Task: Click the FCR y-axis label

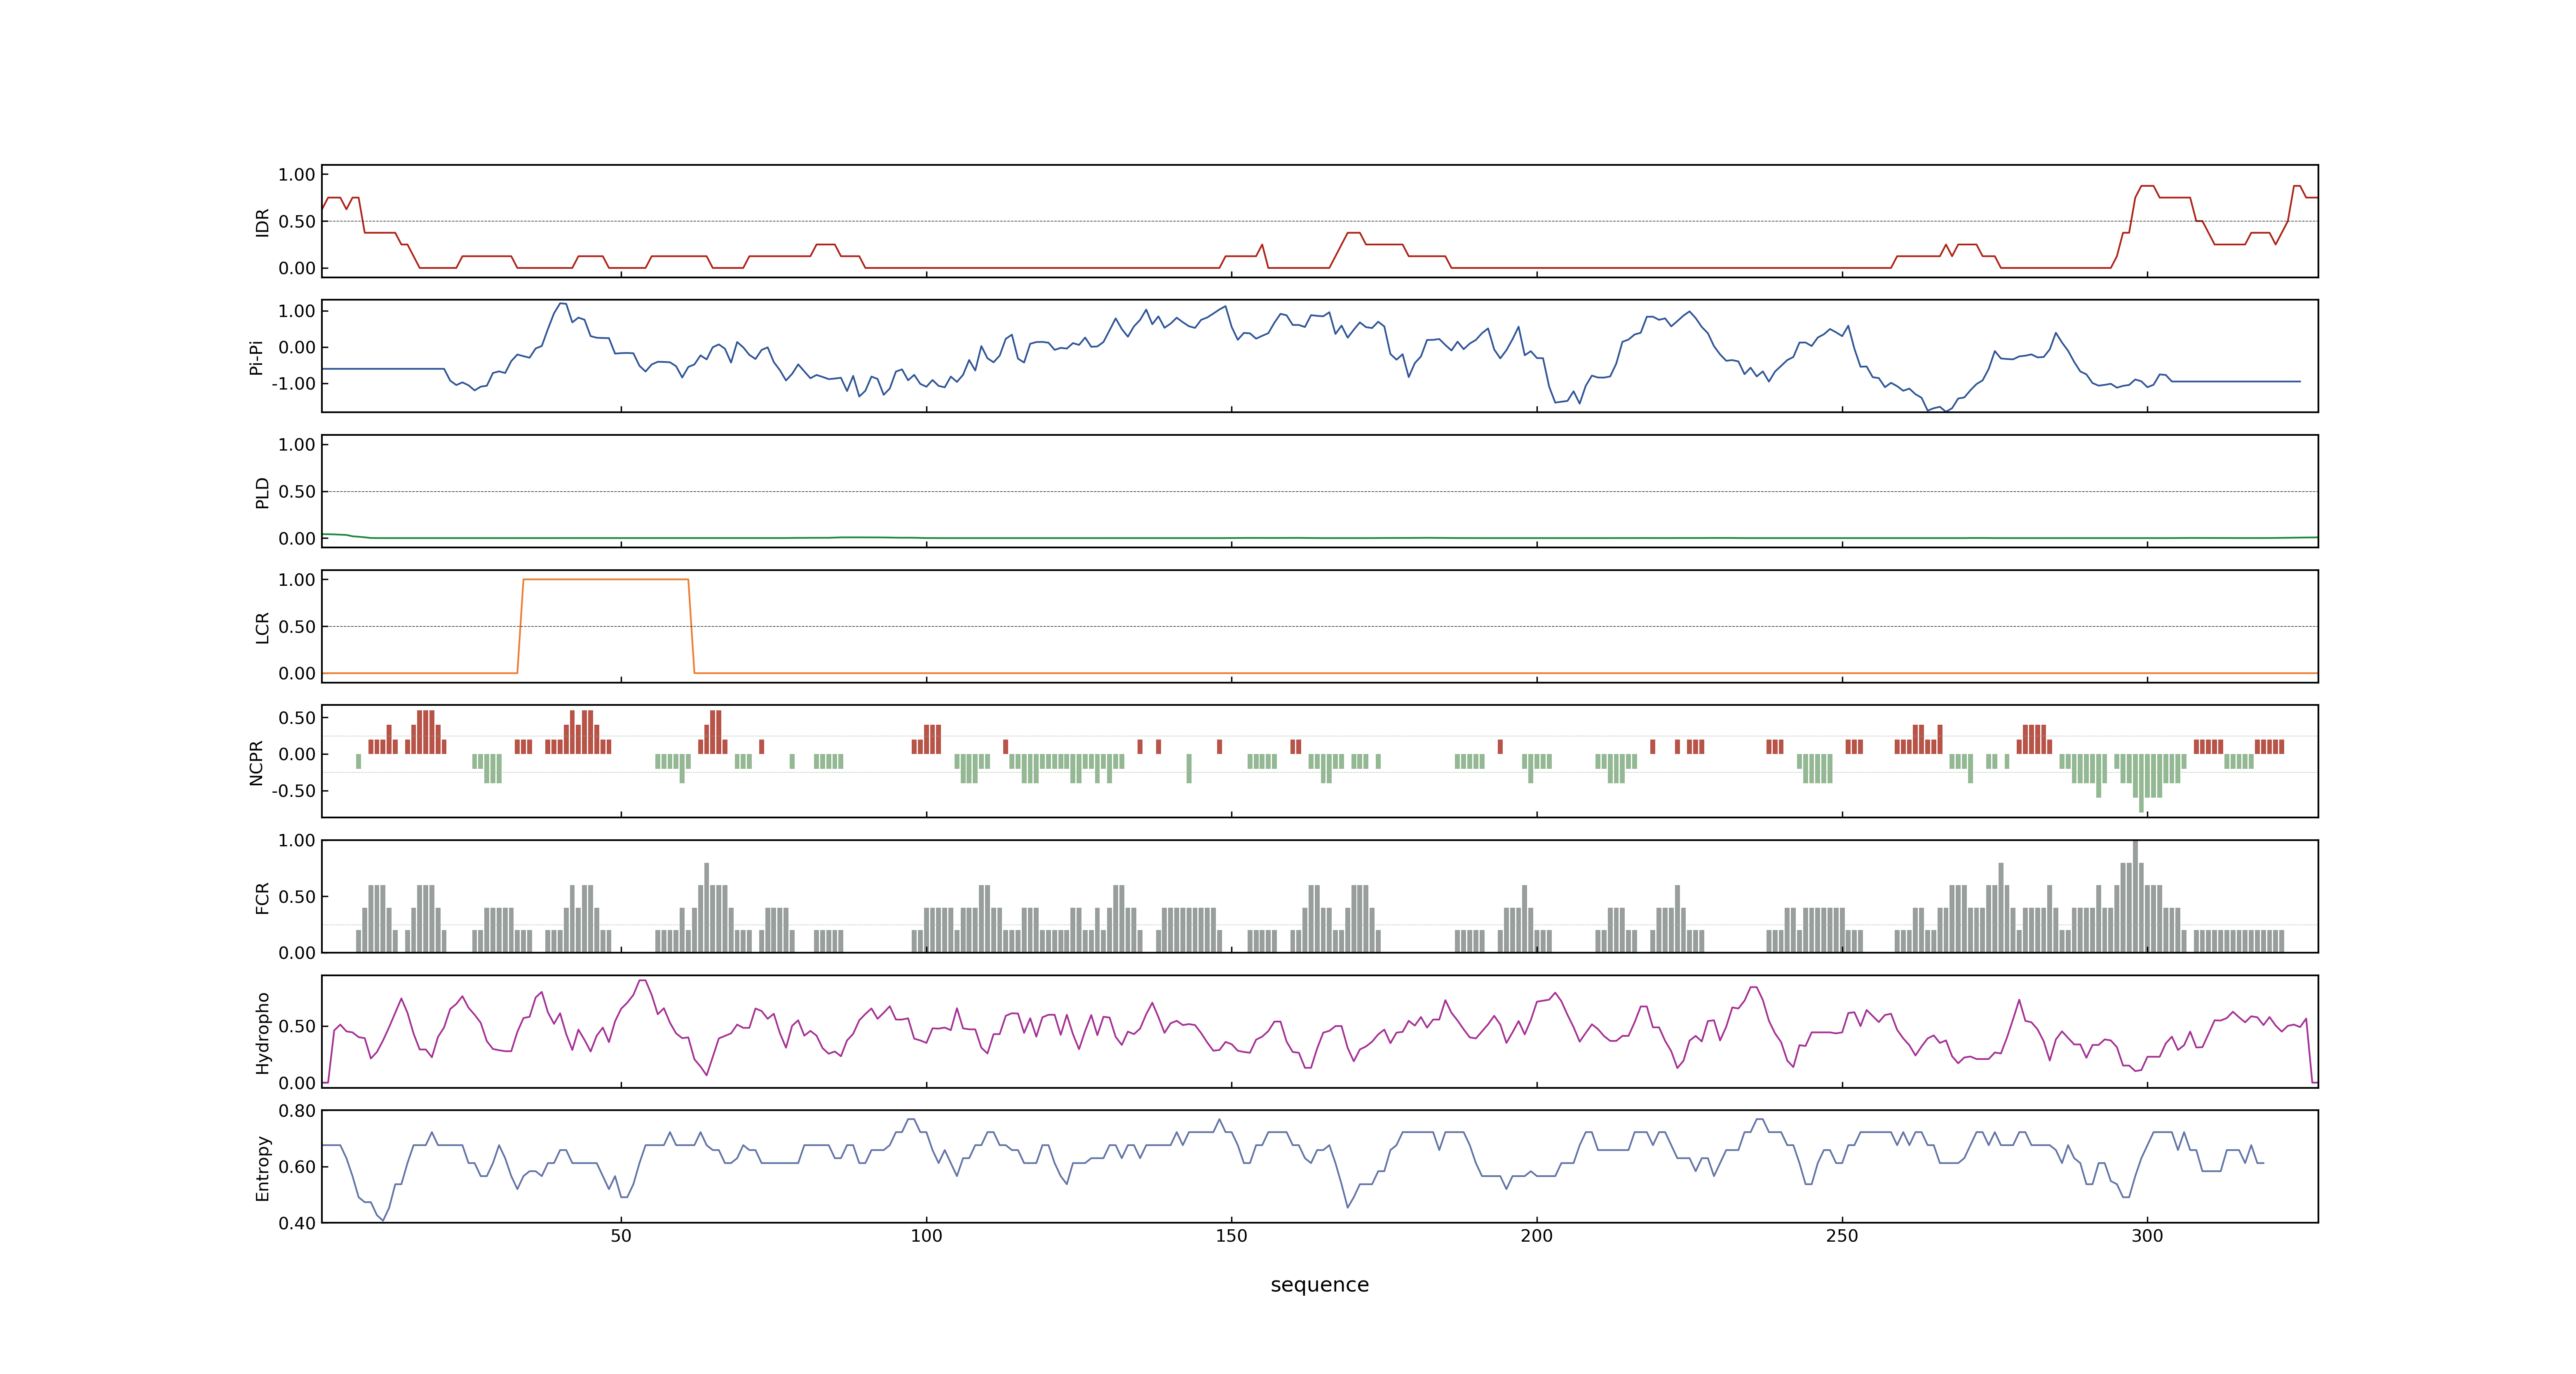Action: (263, 897)
